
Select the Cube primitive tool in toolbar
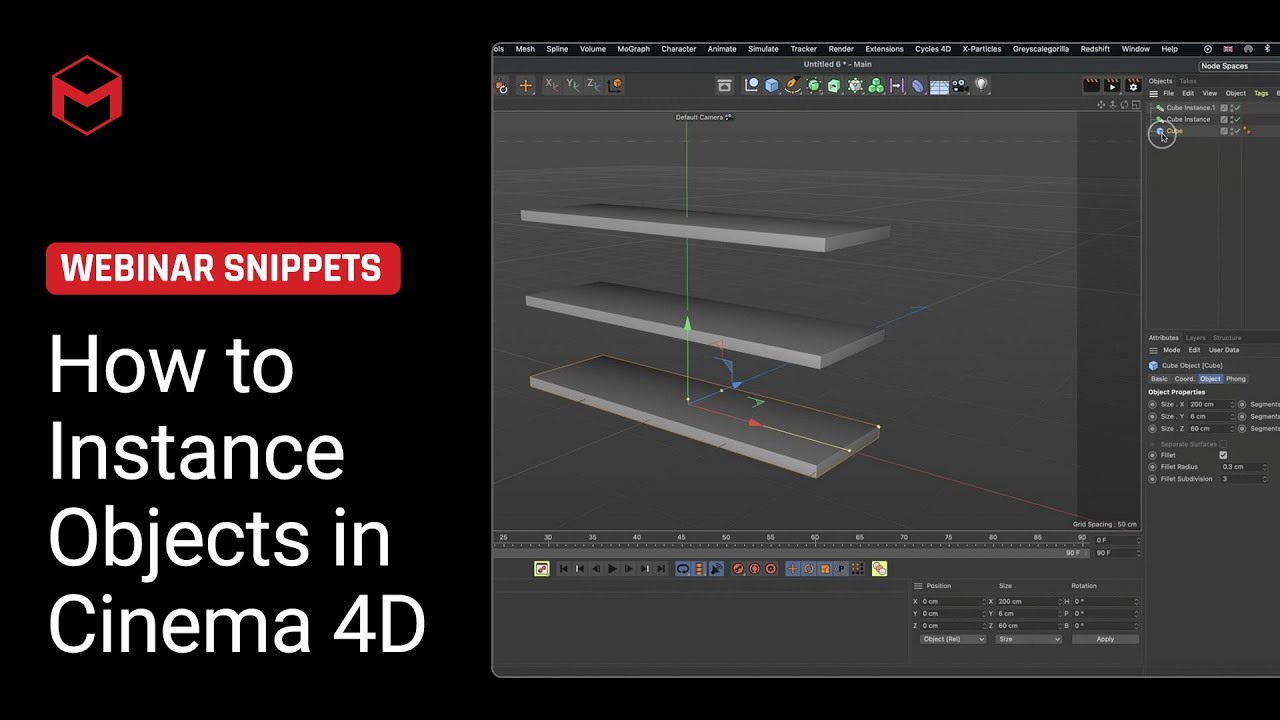pos(772,86)
